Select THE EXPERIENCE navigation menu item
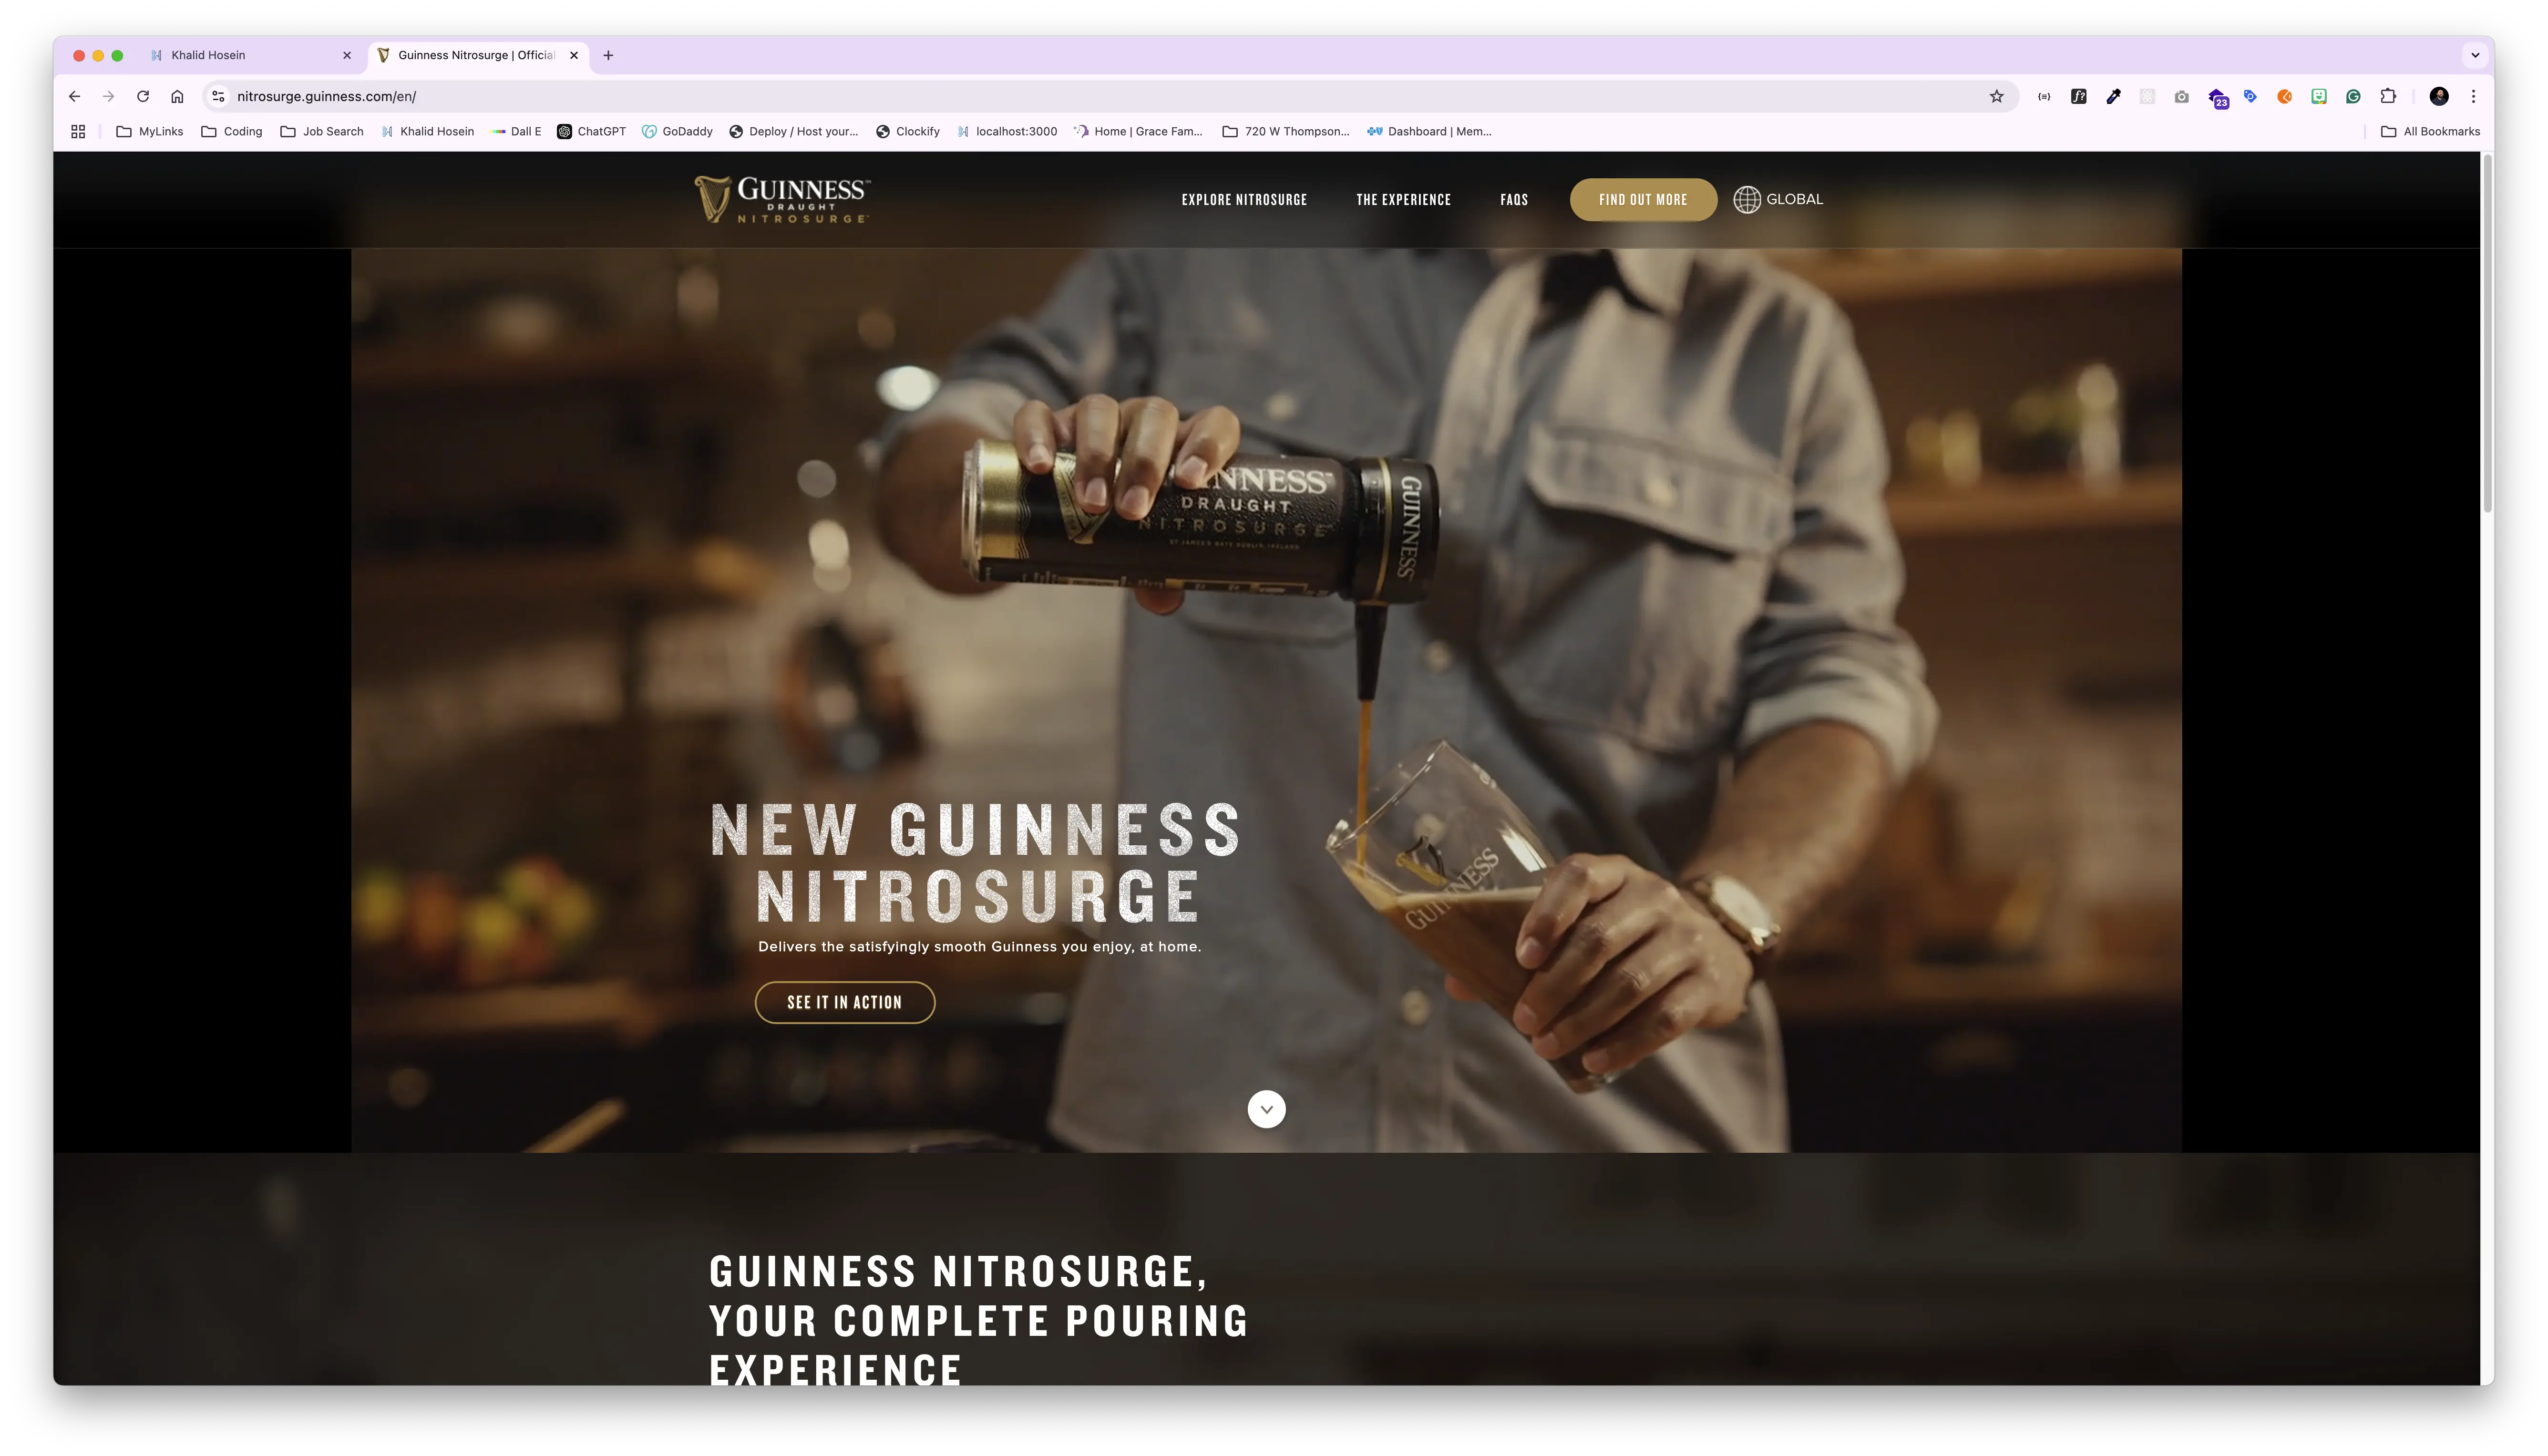The image size is (2548, 1456). 1403,199
